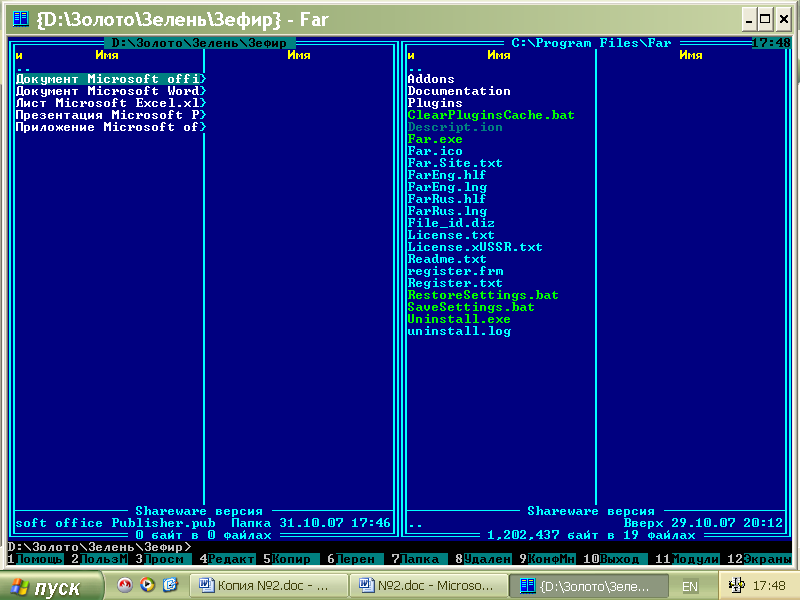Click left panel path title D:\Золото\Зелень\Зефир

coord(199,43)
